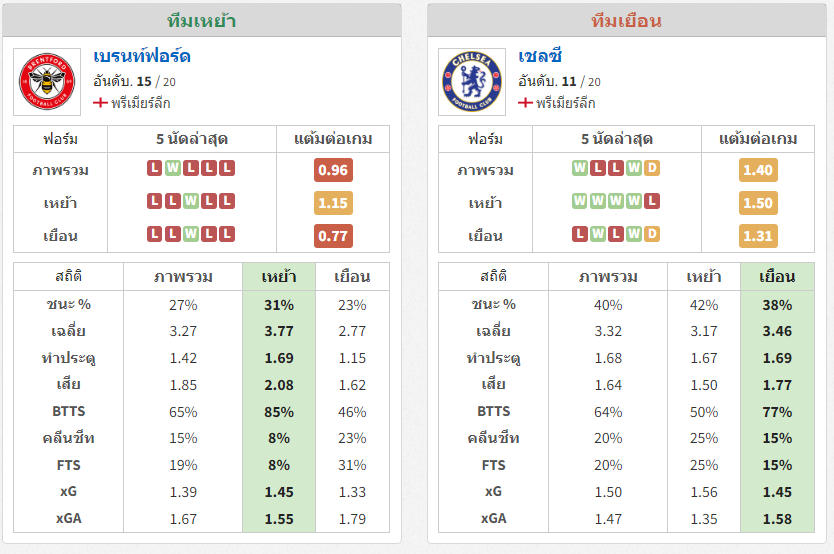This screenshot has height=554, width=834.
Task: Select the highlighted เยือน column header in Chelsea stats
Action: [x=777, y=276]
